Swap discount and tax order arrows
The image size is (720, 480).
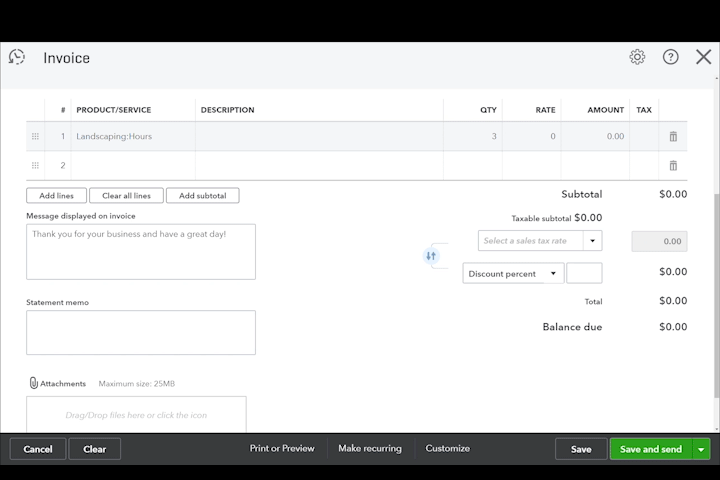coord(431,256)
